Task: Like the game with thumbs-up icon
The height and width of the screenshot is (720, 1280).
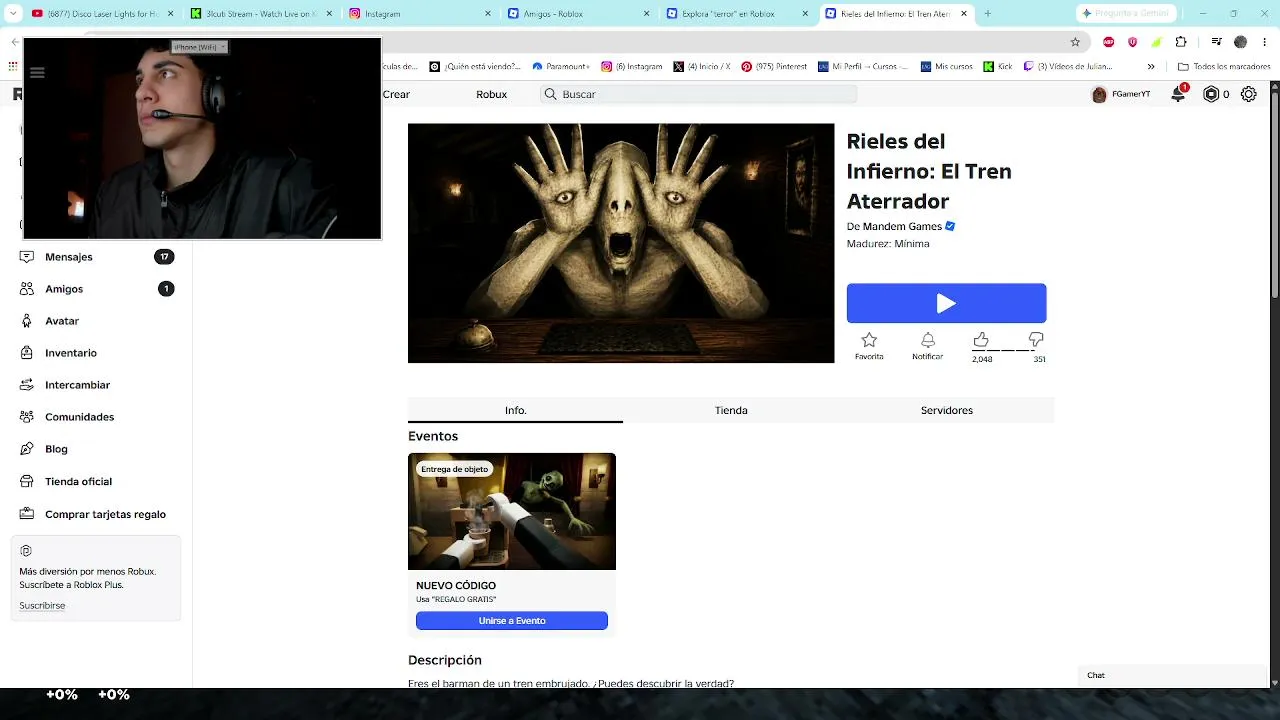Action: [x=981, y=340]
